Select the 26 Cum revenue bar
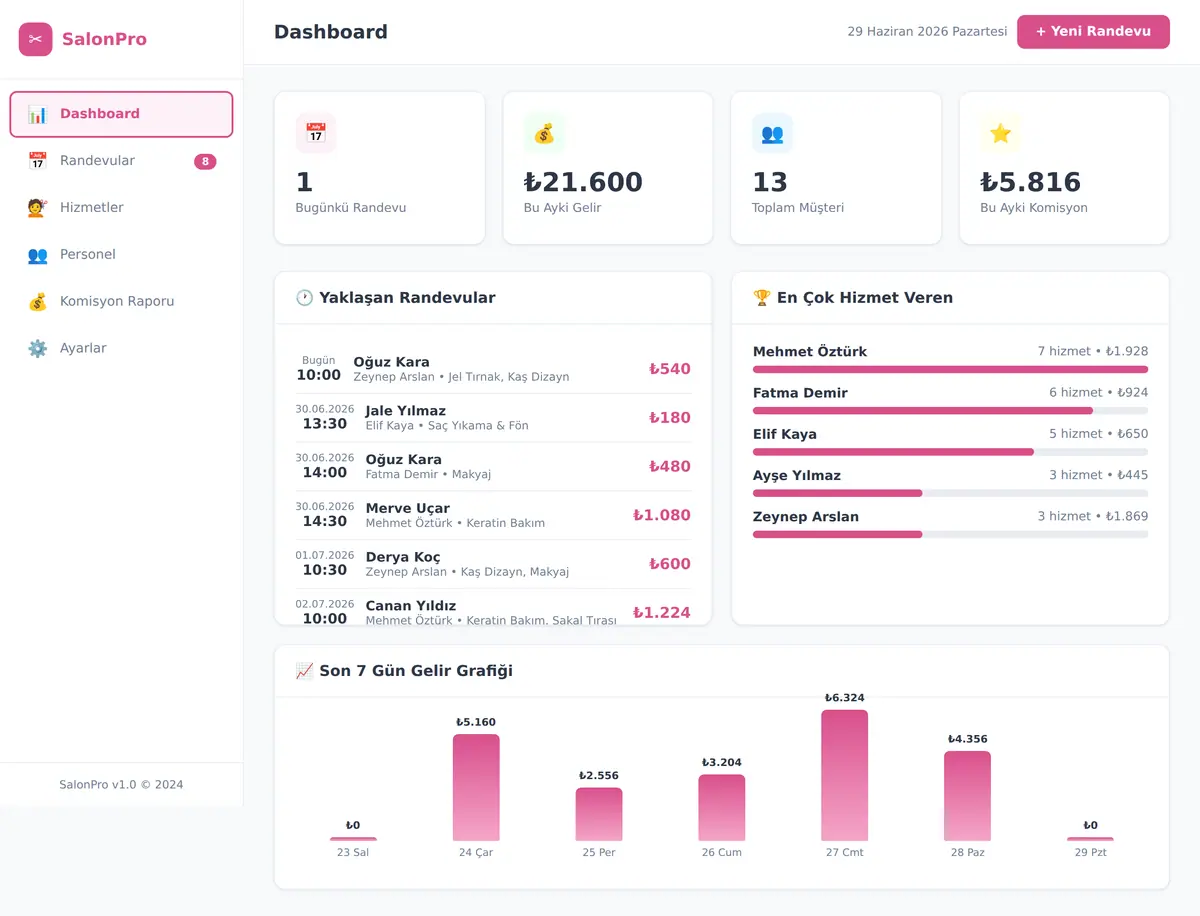The height and width of the screenshot is (916, 1200). tap(722, 808)
